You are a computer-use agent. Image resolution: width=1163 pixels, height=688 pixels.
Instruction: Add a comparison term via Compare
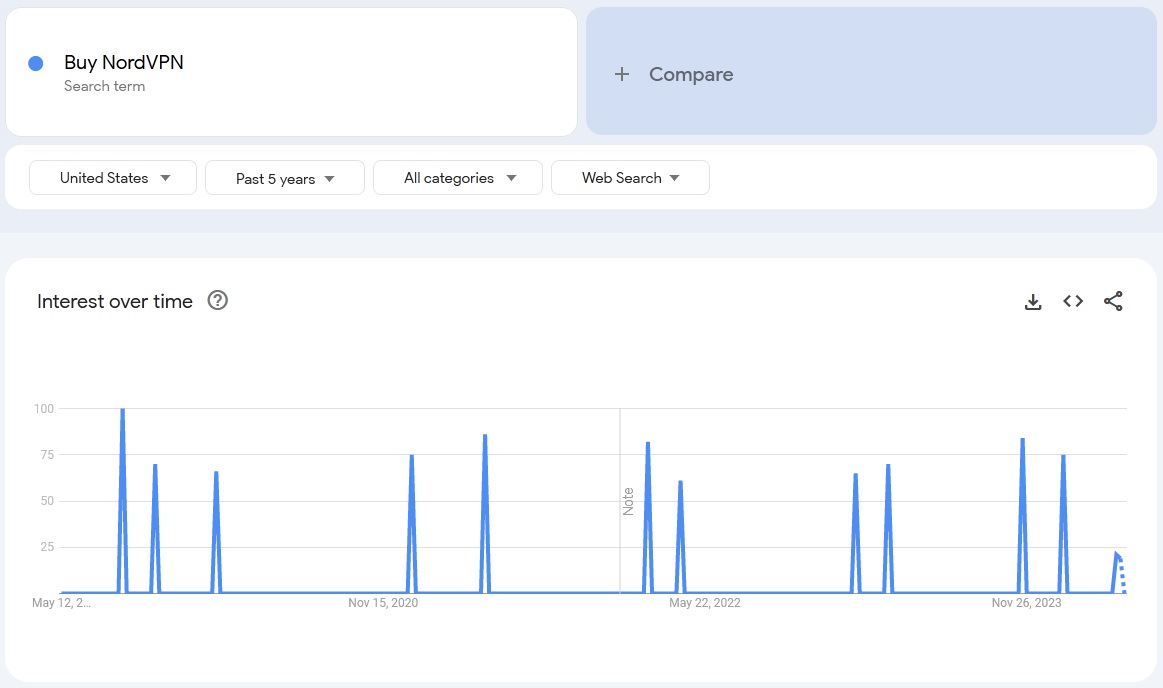(872, 72)
